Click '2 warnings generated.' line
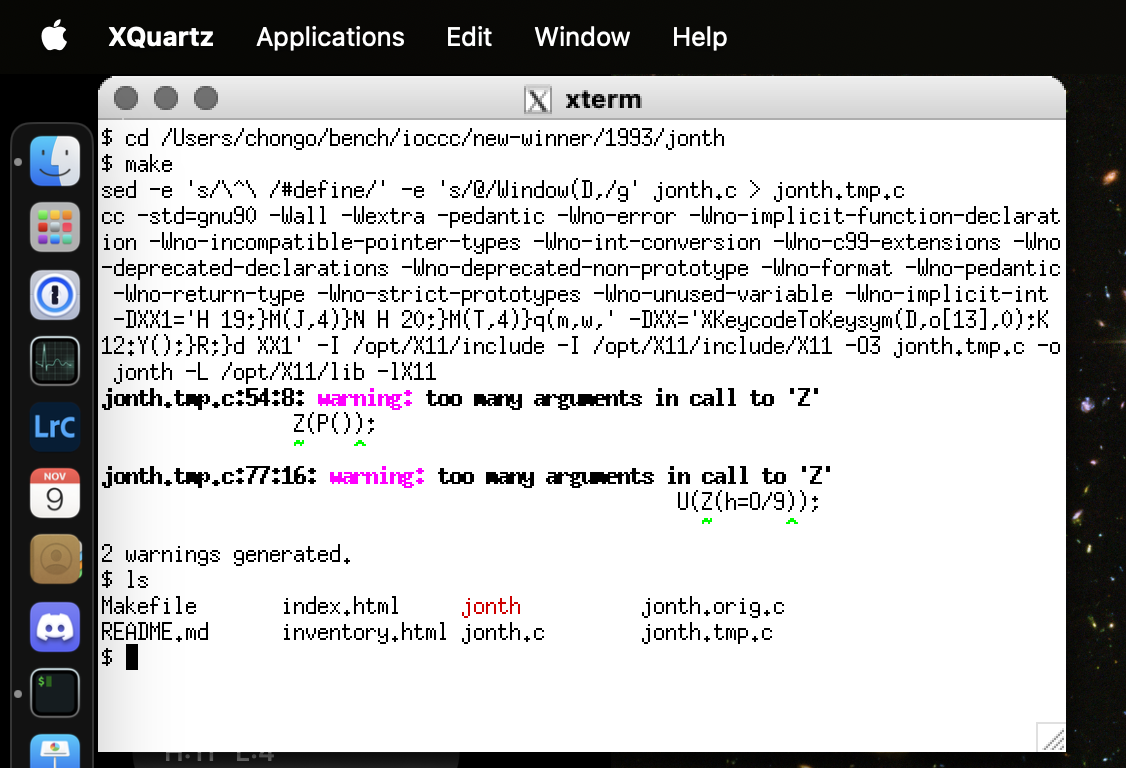1126x768 pixels. (226, 555)
